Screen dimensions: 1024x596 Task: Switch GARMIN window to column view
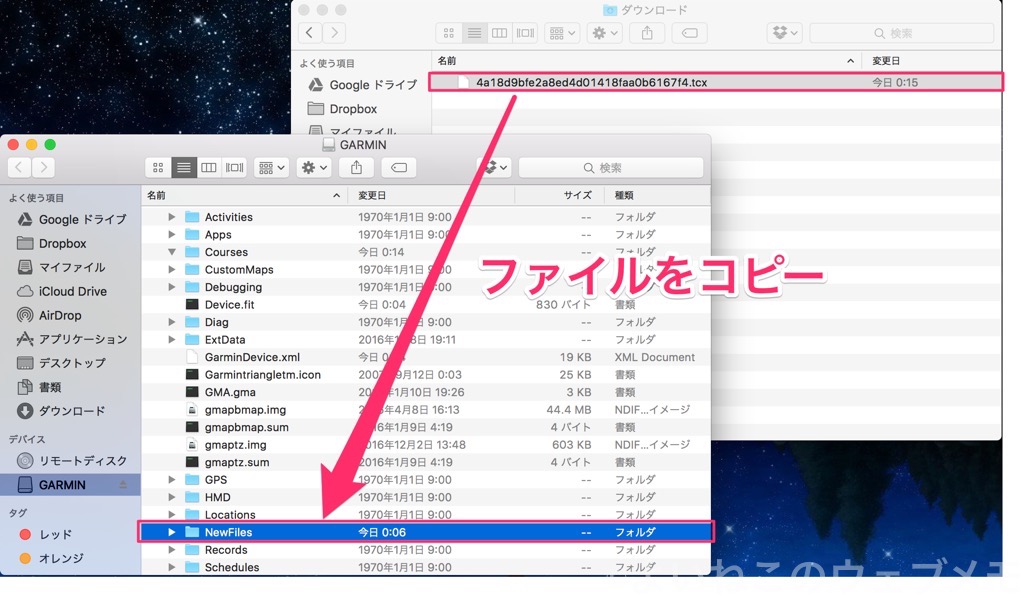(209, 168)
